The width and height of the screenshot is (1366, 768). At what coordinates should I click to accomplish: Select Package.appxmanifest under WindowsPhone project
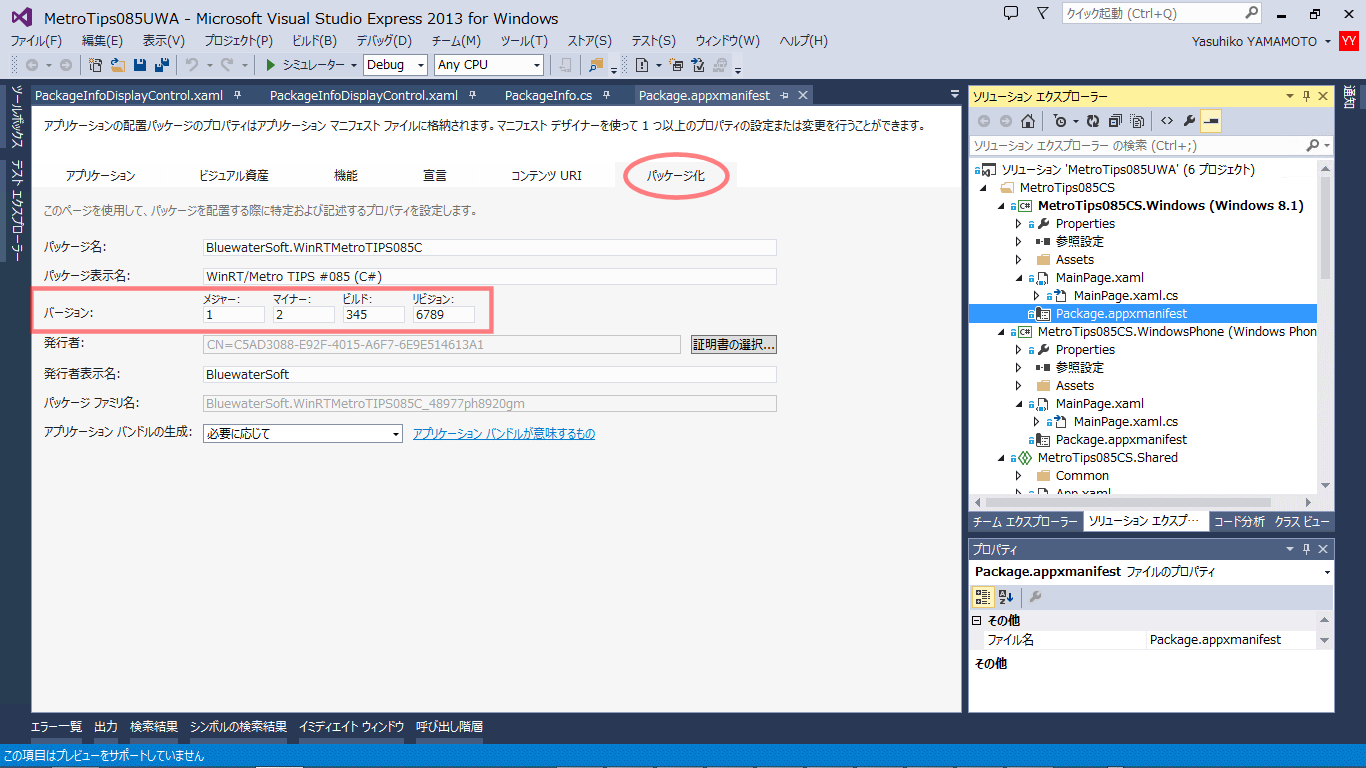tap(1121, 440)
